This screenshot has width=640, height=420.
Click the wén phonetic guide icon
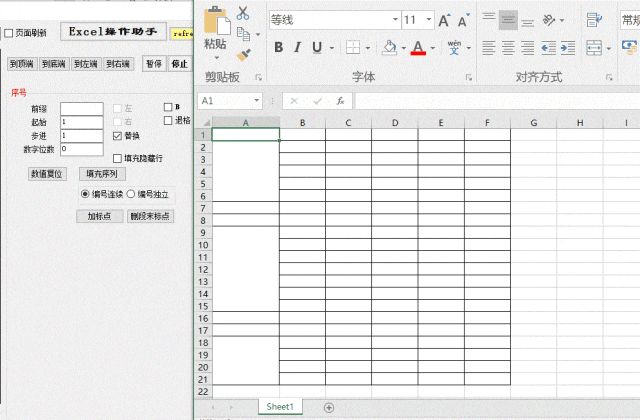click(454, 47)
